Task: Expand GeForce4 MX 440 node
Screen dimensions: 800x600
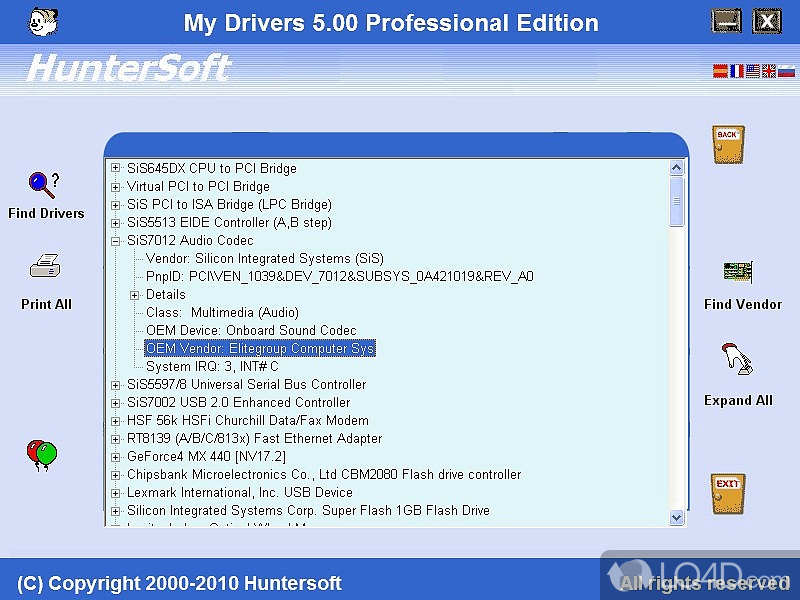Action: pos(116,457)
